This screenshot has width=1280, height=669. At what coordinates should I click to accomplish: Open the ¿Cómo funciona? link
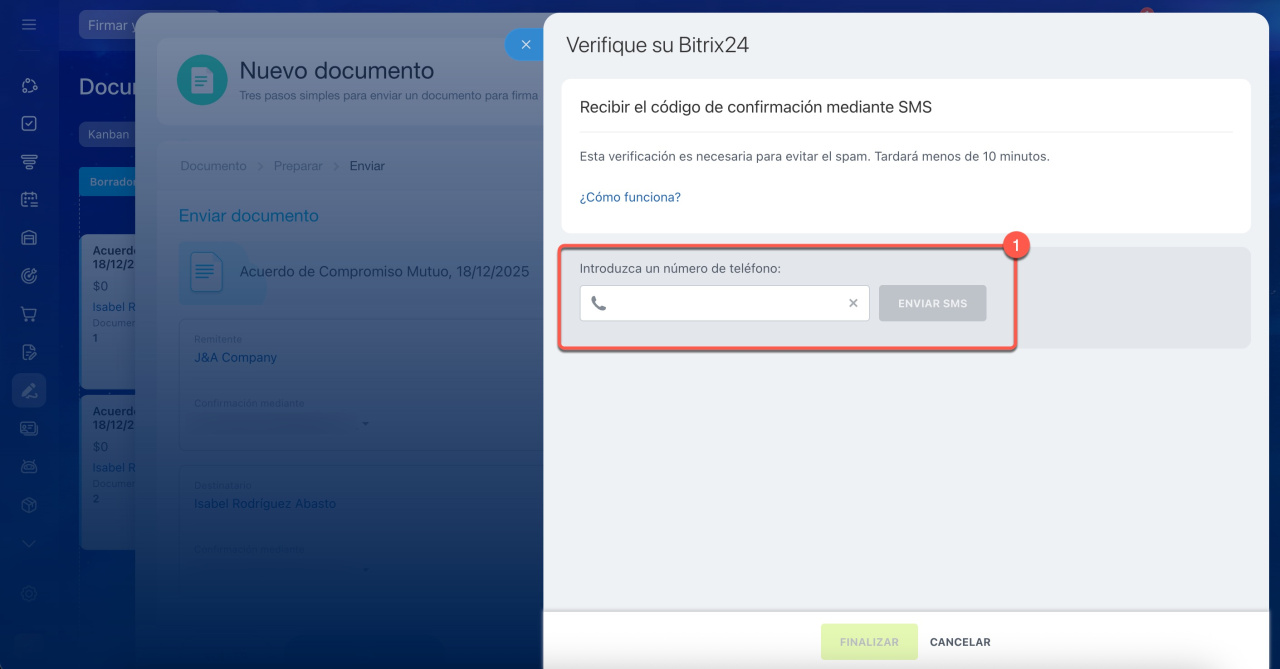(x=630, y=197)
